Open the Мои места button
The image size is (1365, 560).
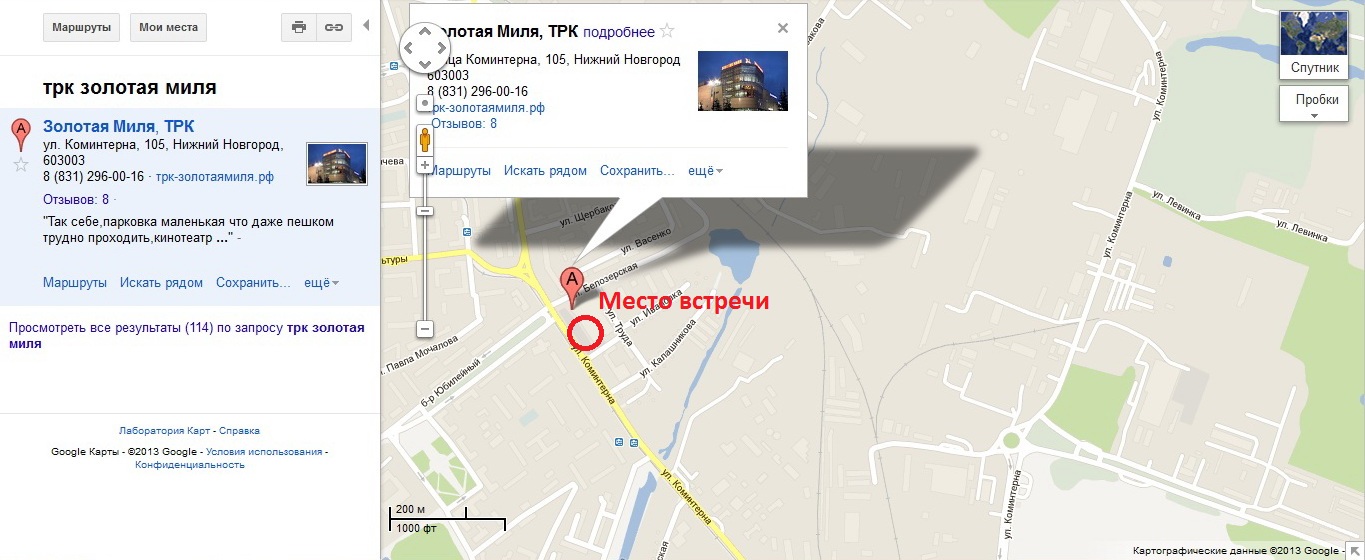coord(168,27)
